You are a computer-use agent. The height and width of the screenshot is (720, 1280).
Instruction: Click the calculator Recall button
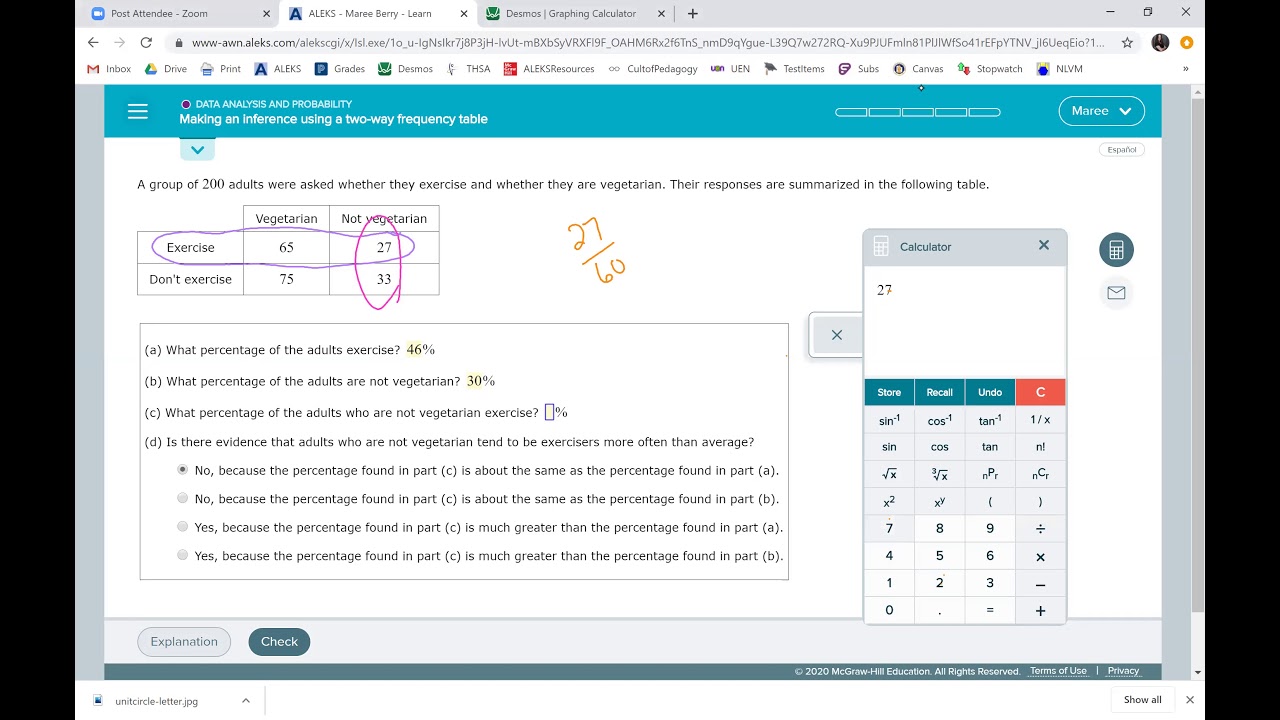point(939,392)
